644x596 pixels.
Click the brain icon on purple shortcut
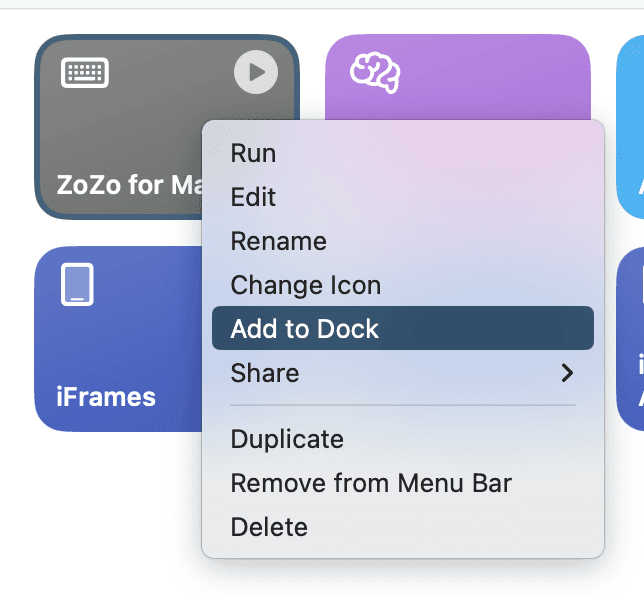coord(375,73)
